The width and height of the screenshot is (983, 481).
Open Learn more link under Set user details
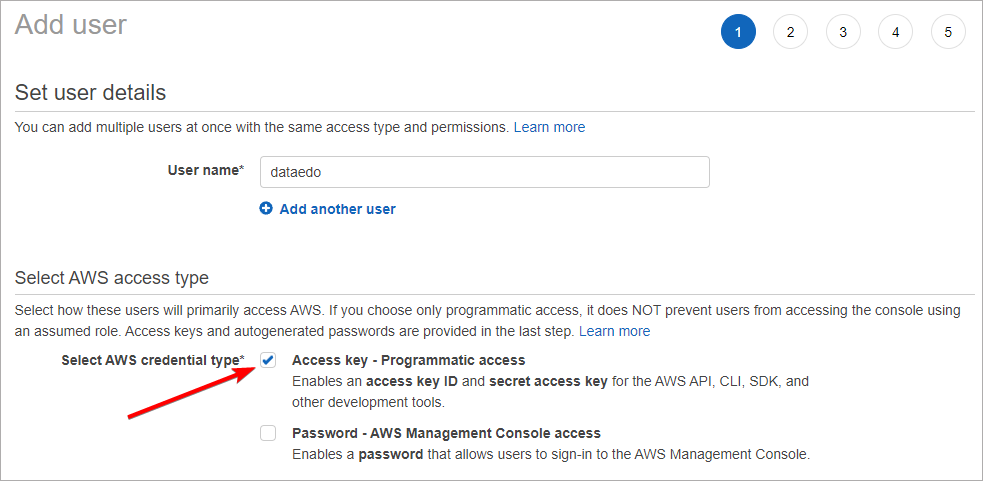pyautogui.click(x=549, y=127)
